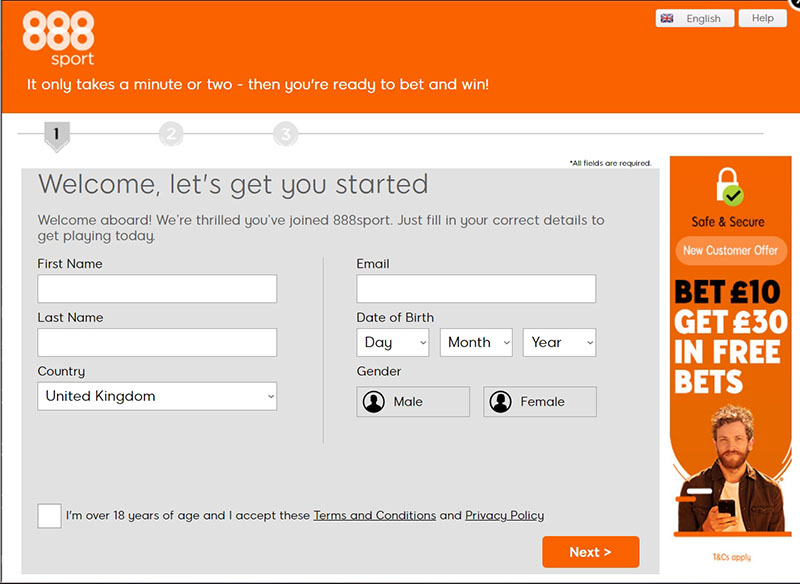Click the Safe & Secure text
The height and width of the screenshot is (584, 800).
tap(728, 222)
